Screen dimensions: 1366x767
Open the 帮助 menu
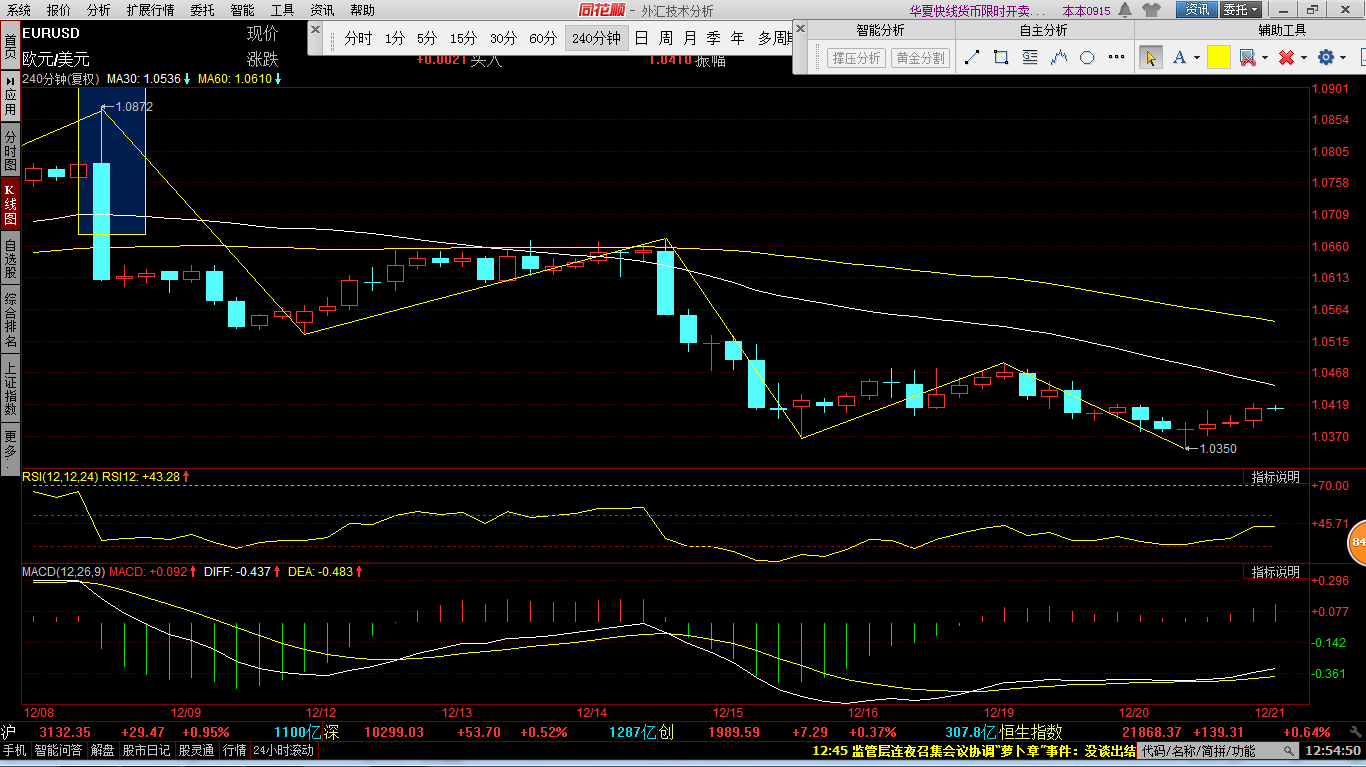coord(362,10)
